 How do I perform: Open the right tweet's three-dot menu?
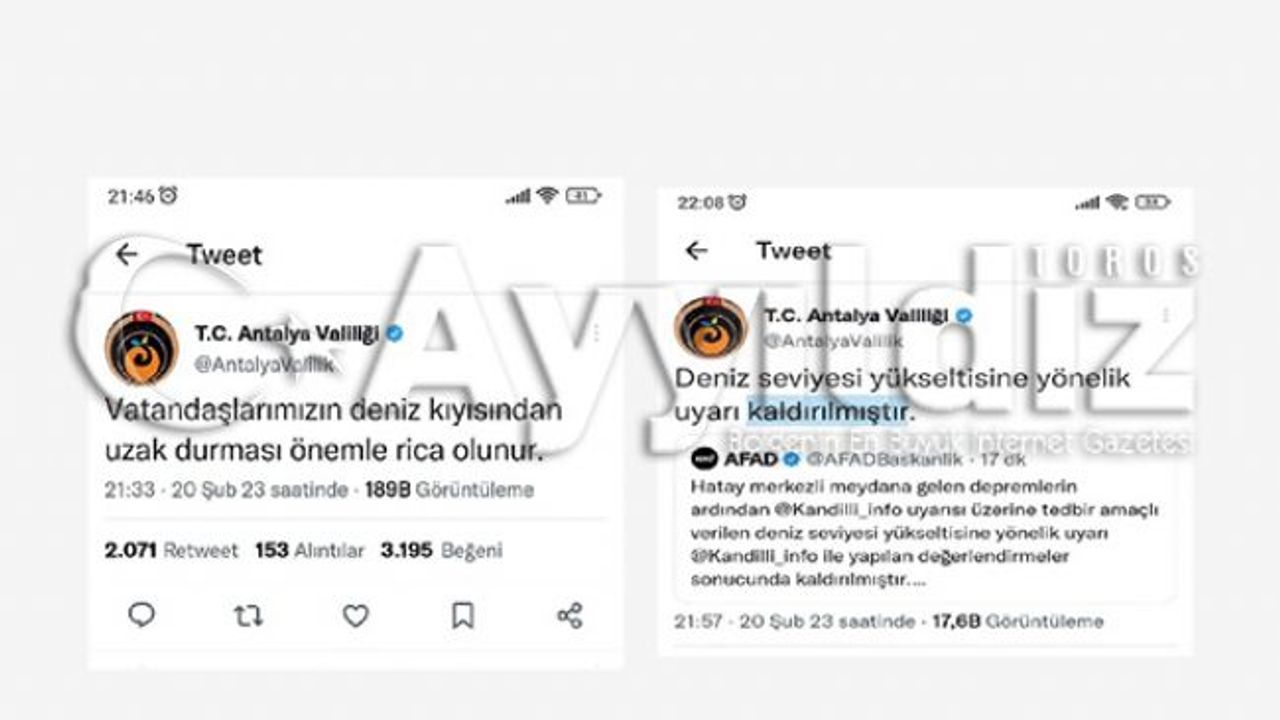(x=1166, y=315)
